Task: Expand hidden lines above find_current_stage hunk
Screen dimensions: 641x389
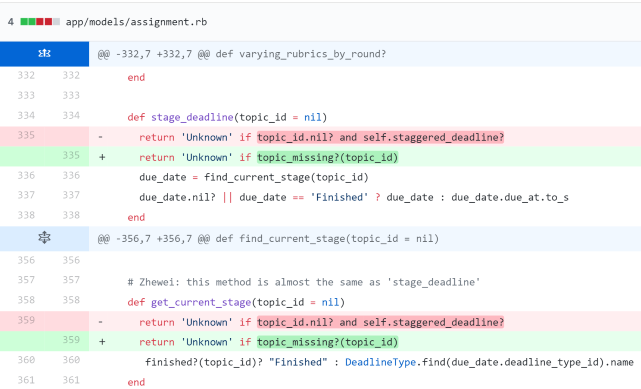Action: pos(44,238)
